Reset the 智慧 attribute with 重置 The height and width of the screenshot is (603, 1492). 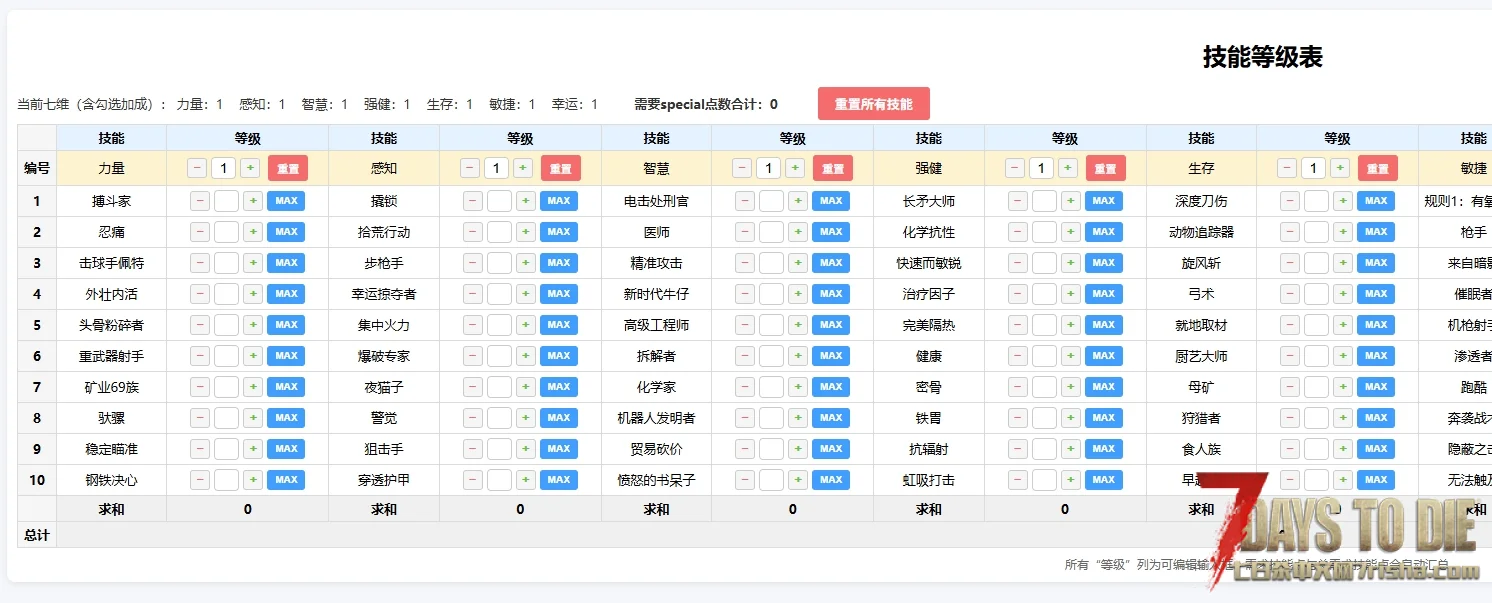832,168
